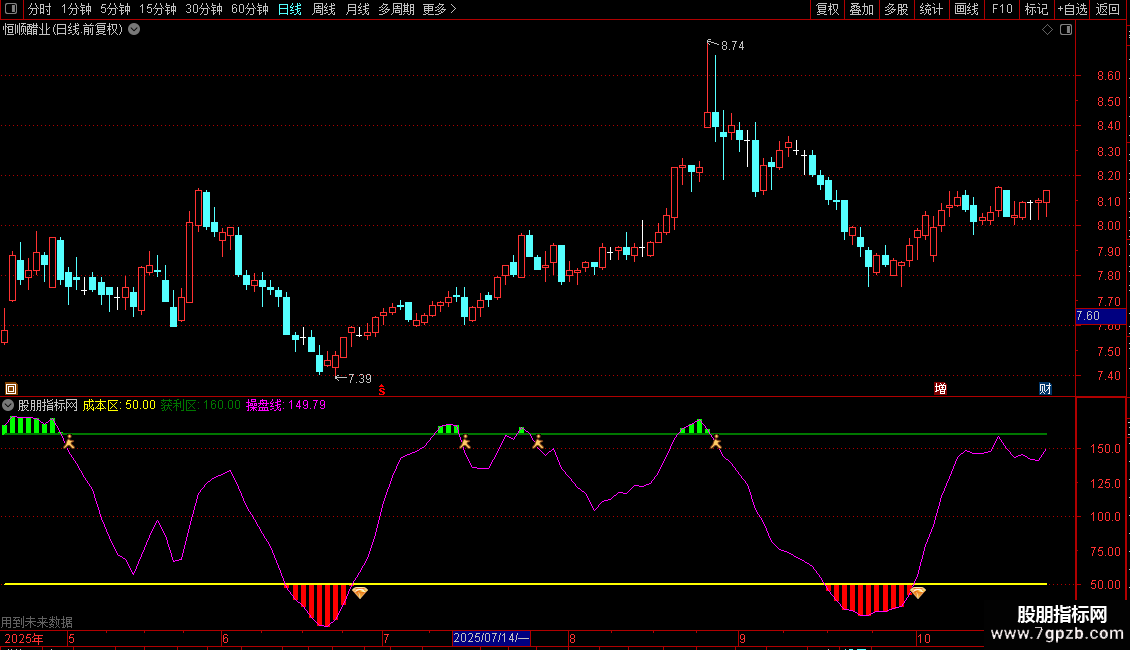Click the 150.0 indicator axis label
This screenshot has width=1130, height=650.
pyautogui.click(x=1105, y=448)
